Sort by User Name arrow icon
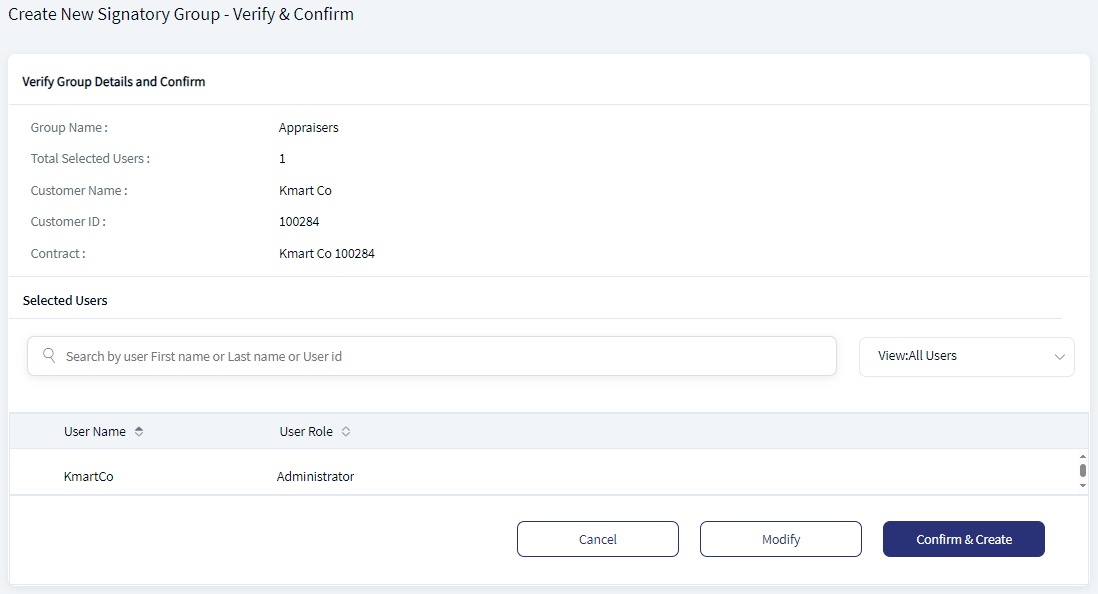The width and height of the screenshot is (1098, 594). tap(139, 431)
